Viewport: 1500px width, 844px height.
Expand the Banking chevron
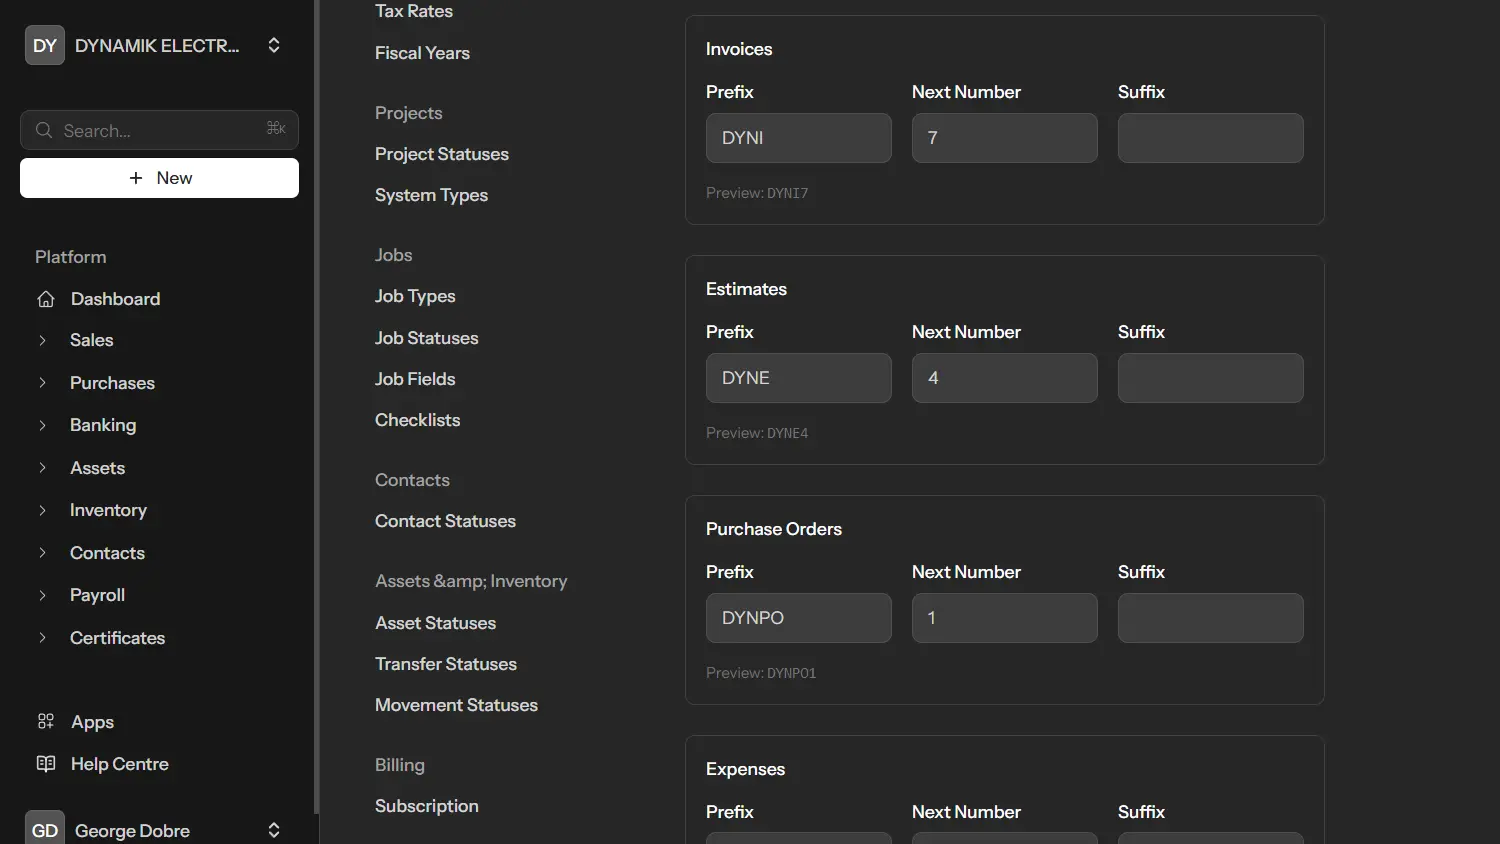pyautogui.click(x=42, y=425)
